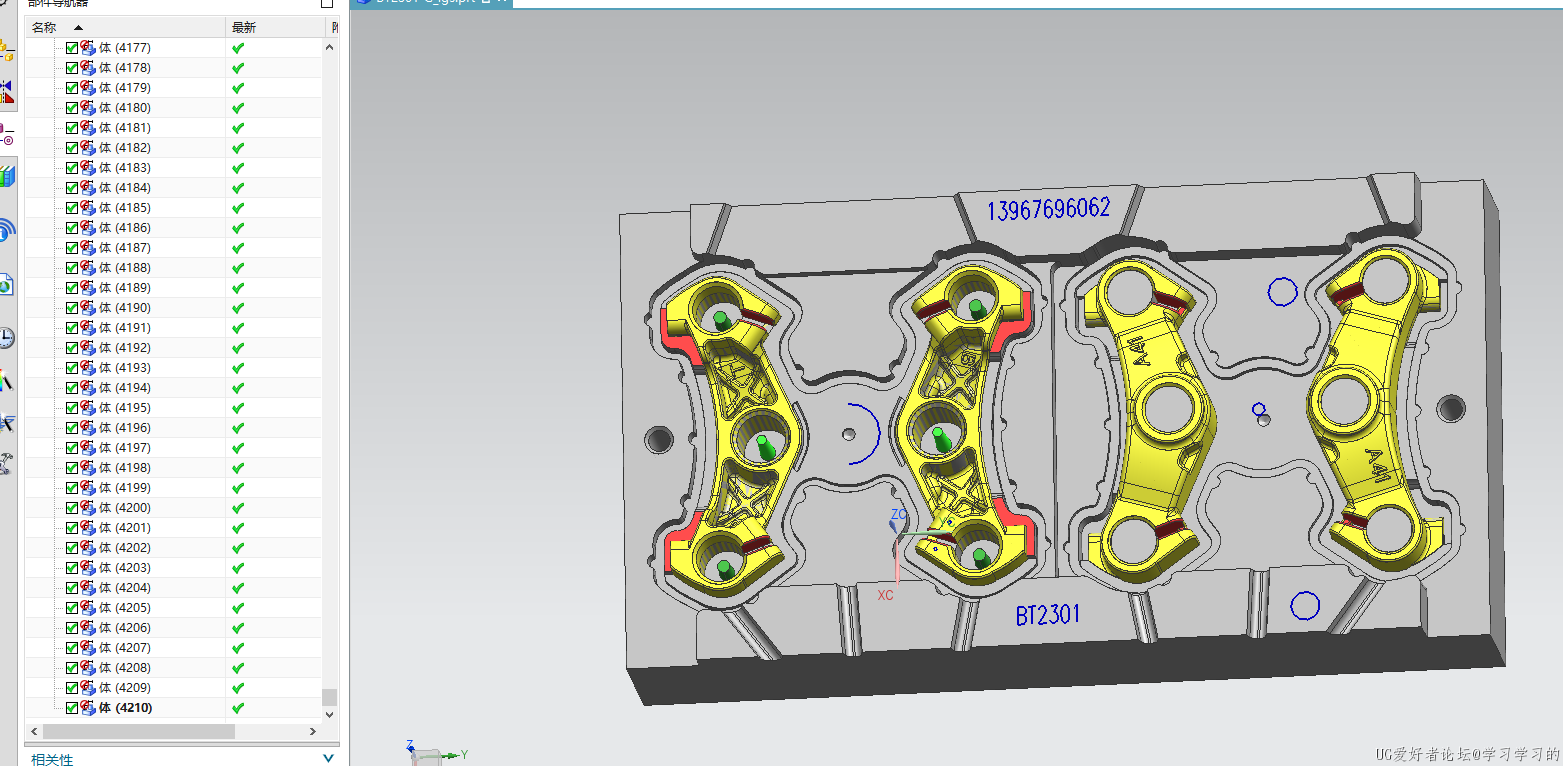Open the System Materials palette icon
1563x766 pixels.
pos(7,380)
